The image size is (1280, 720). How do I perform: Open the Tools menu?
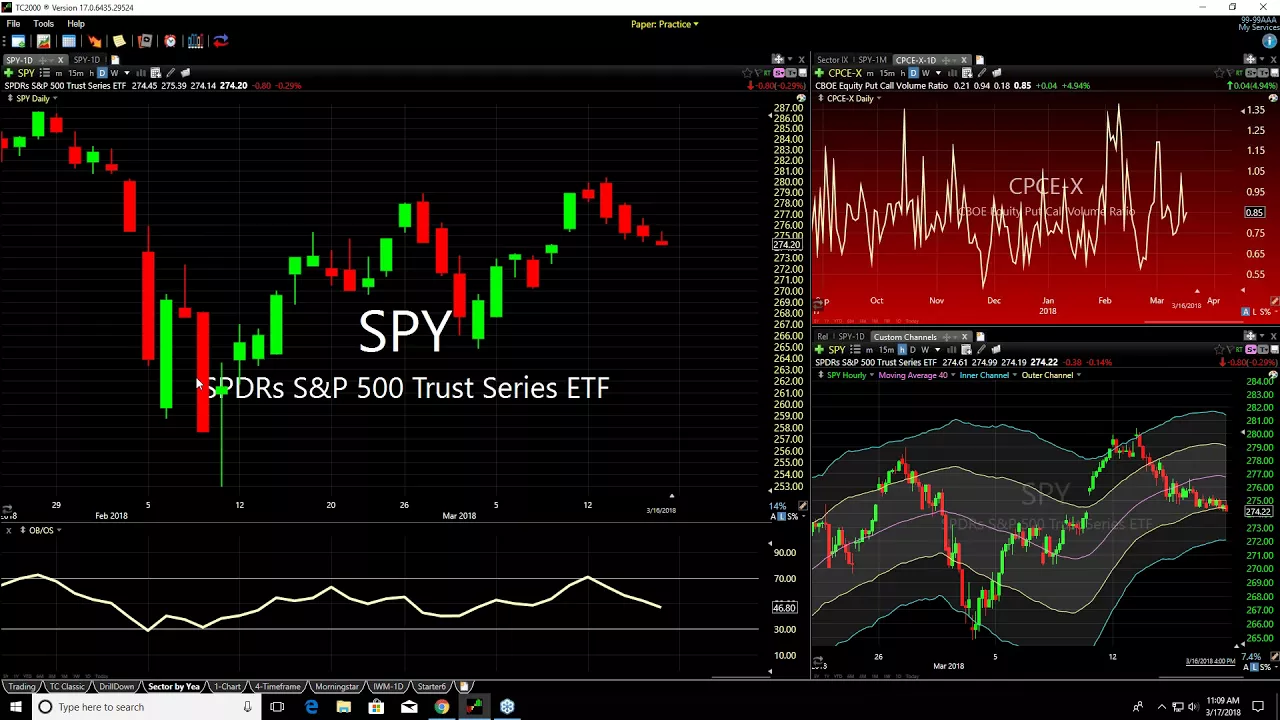[x=43, y=23]
